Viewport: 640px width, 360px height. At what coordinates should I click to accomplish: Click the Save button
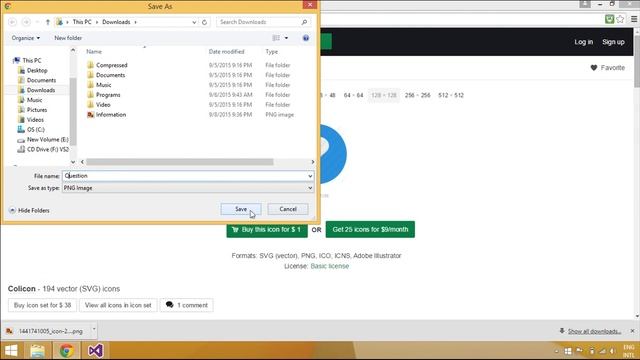coord(241,209)
